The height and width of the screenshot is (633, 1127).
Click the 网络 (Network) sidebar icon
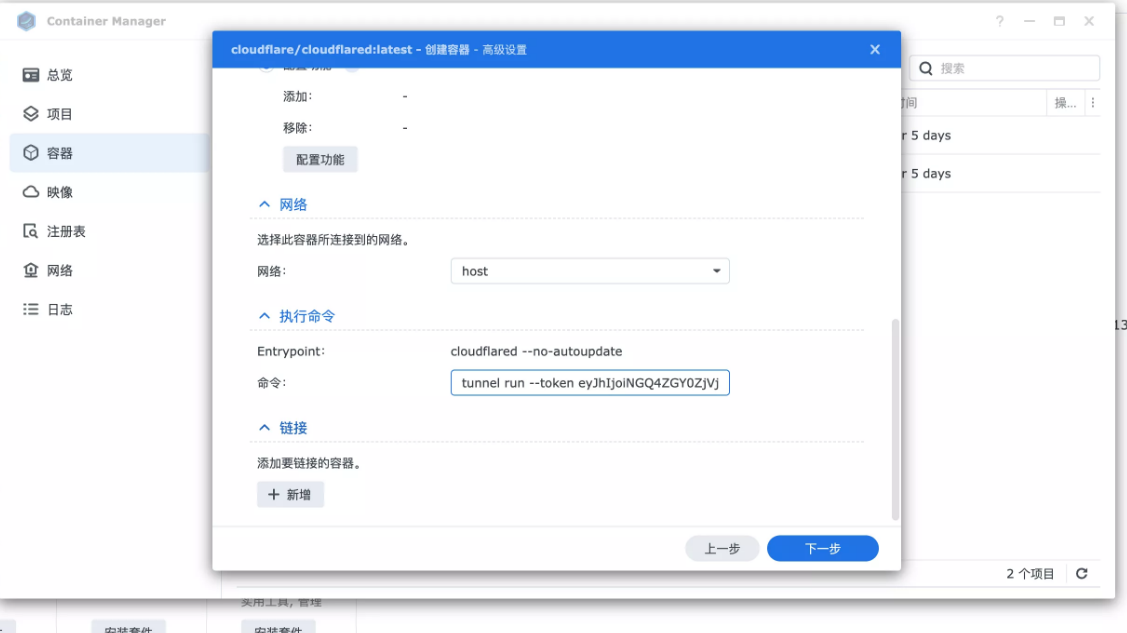tap(27, 269)
